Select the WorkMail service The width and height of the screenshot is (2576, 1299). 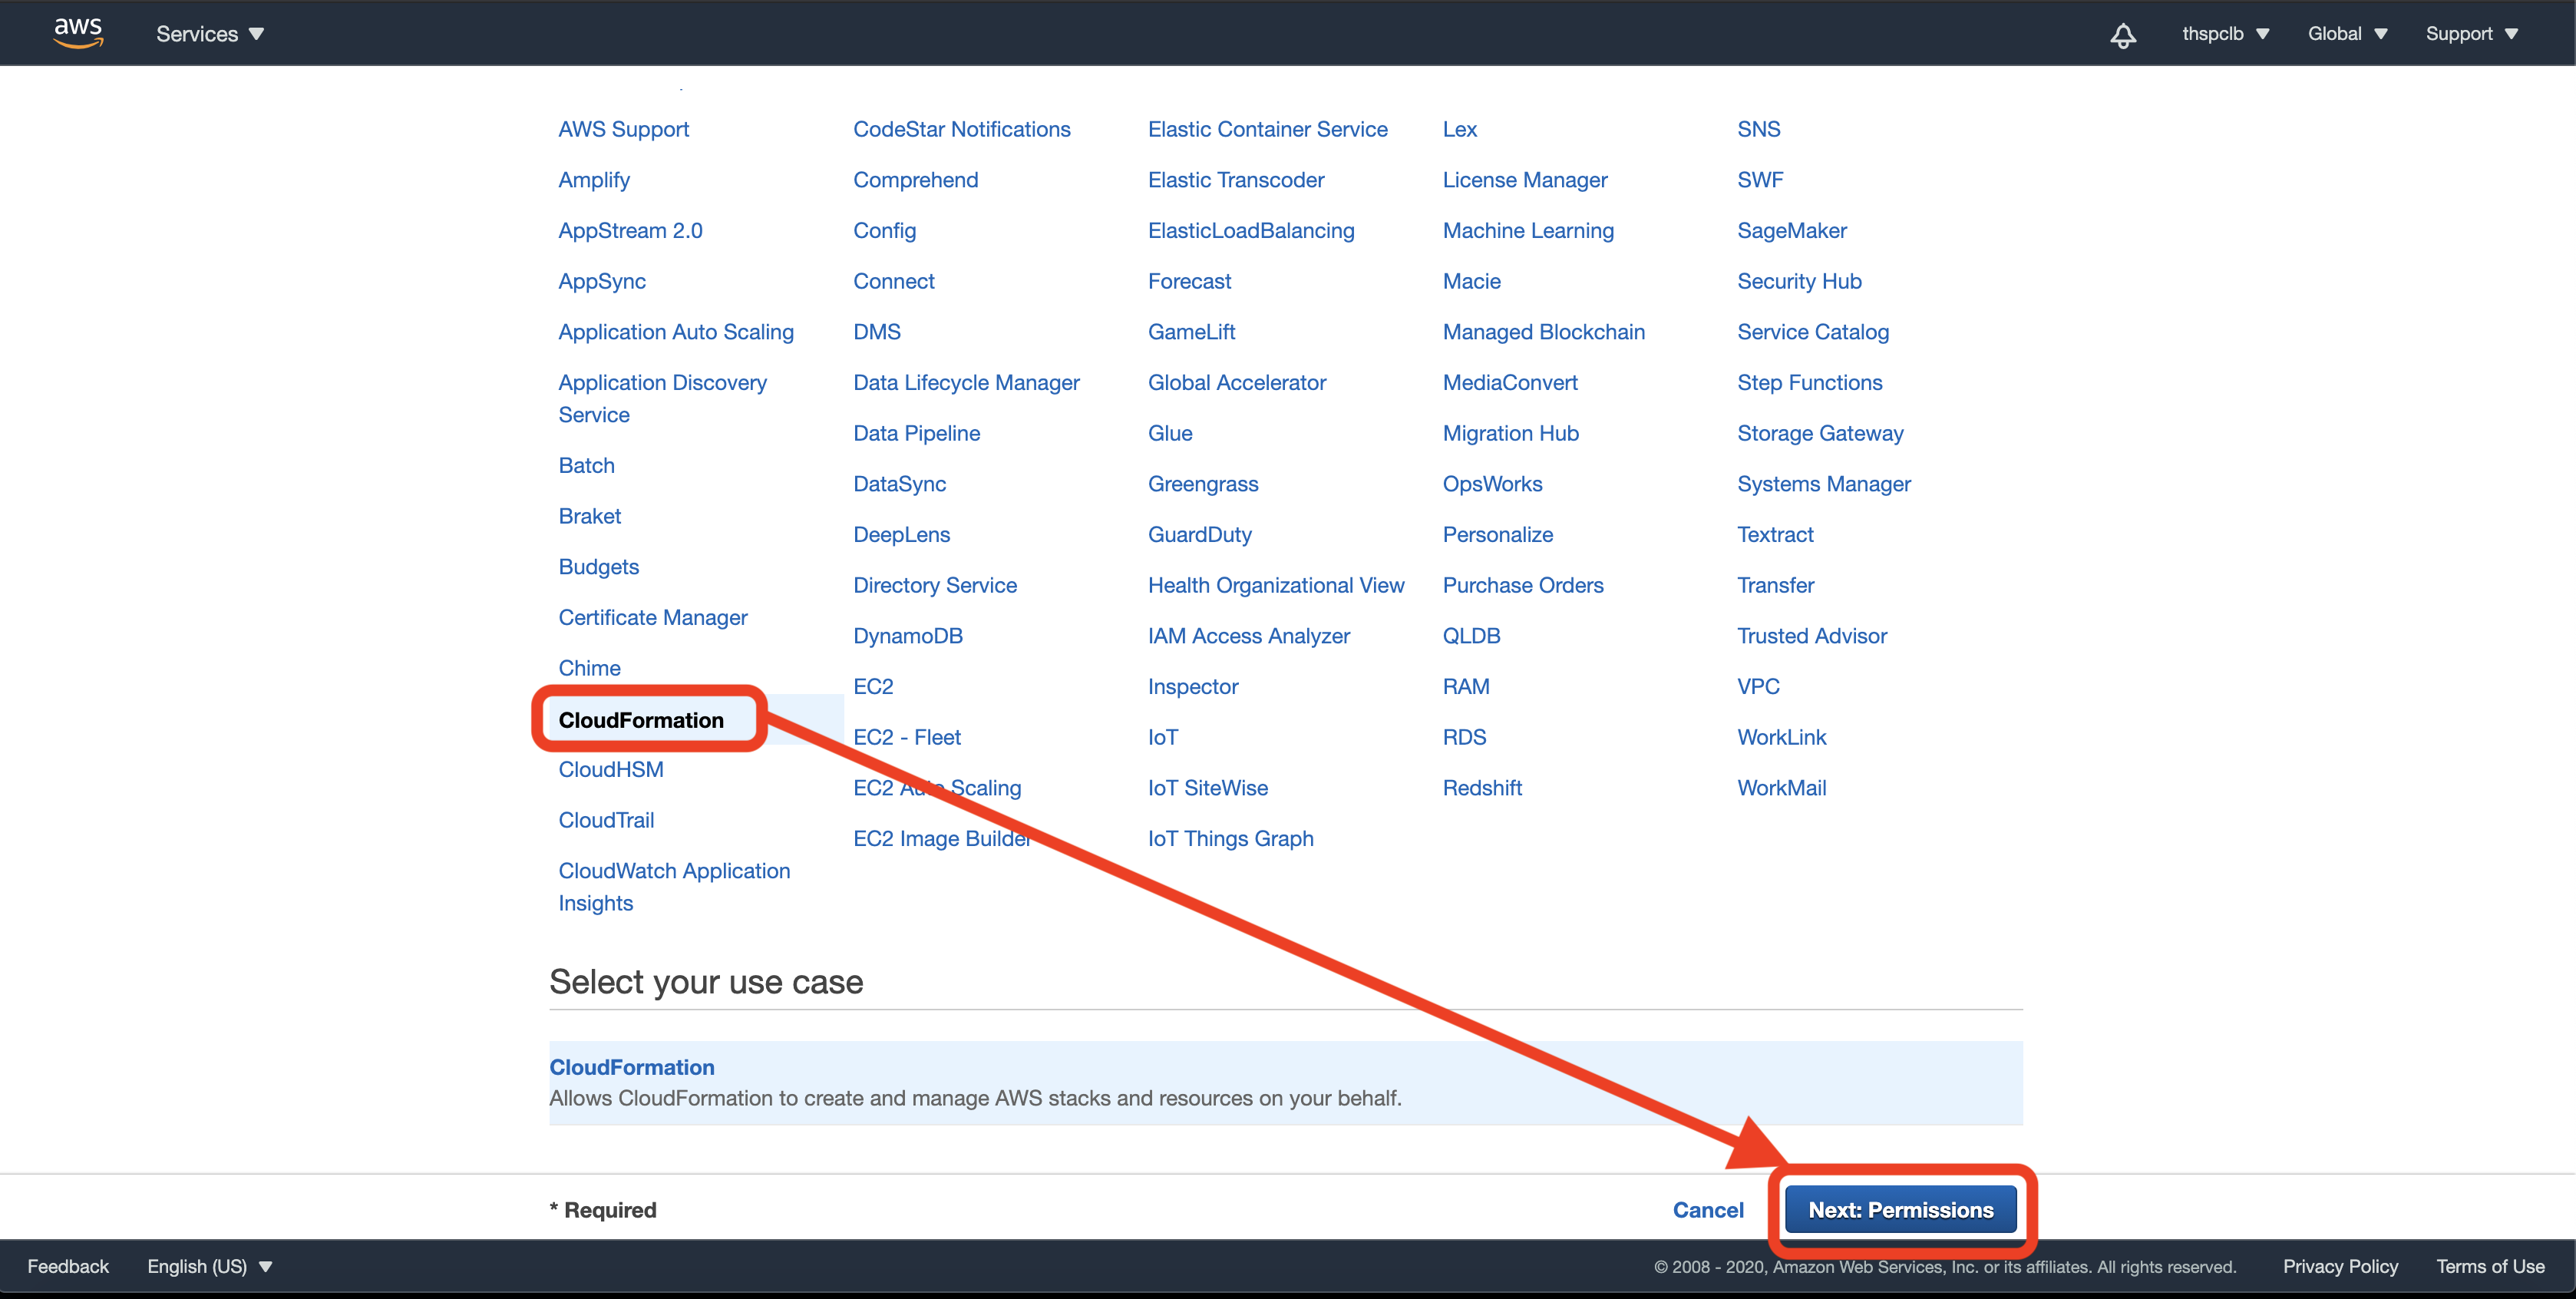[x=1782, y=788]
